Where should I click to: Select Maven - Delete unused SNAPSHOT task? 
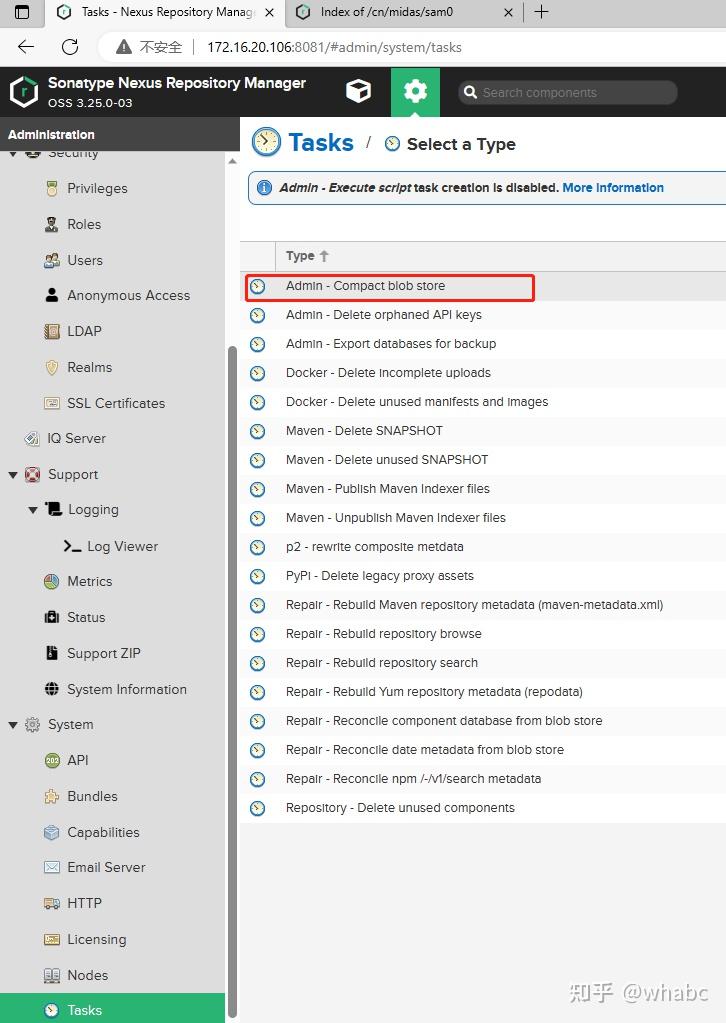483,460
